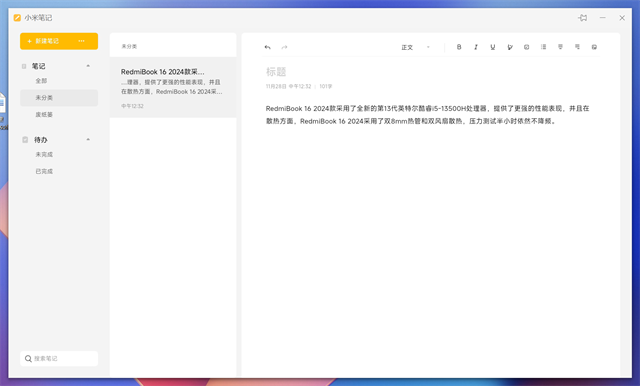Click the 小米笔记 app logo icon
Viewport: 640px width, 386px height.
17,18
